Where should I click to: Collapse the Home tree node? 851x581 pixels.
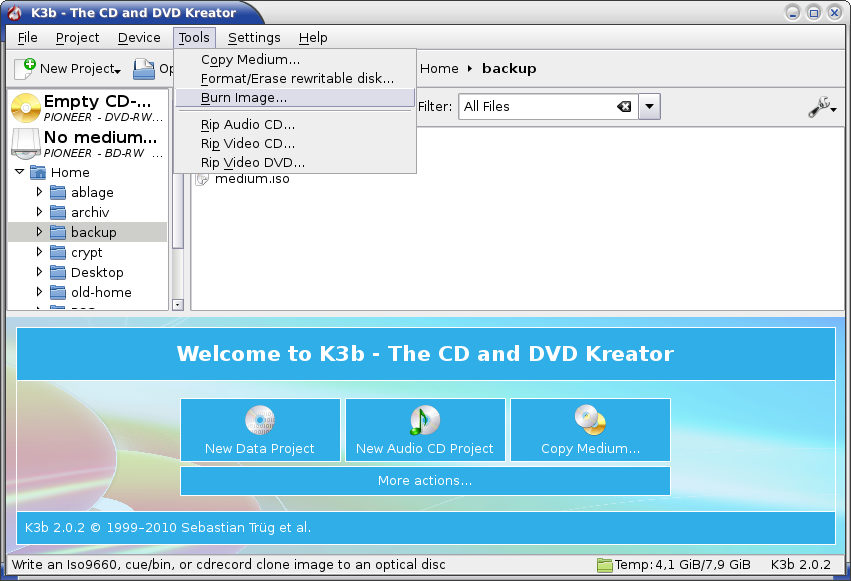pyautogui.click(x=20, y=172)
